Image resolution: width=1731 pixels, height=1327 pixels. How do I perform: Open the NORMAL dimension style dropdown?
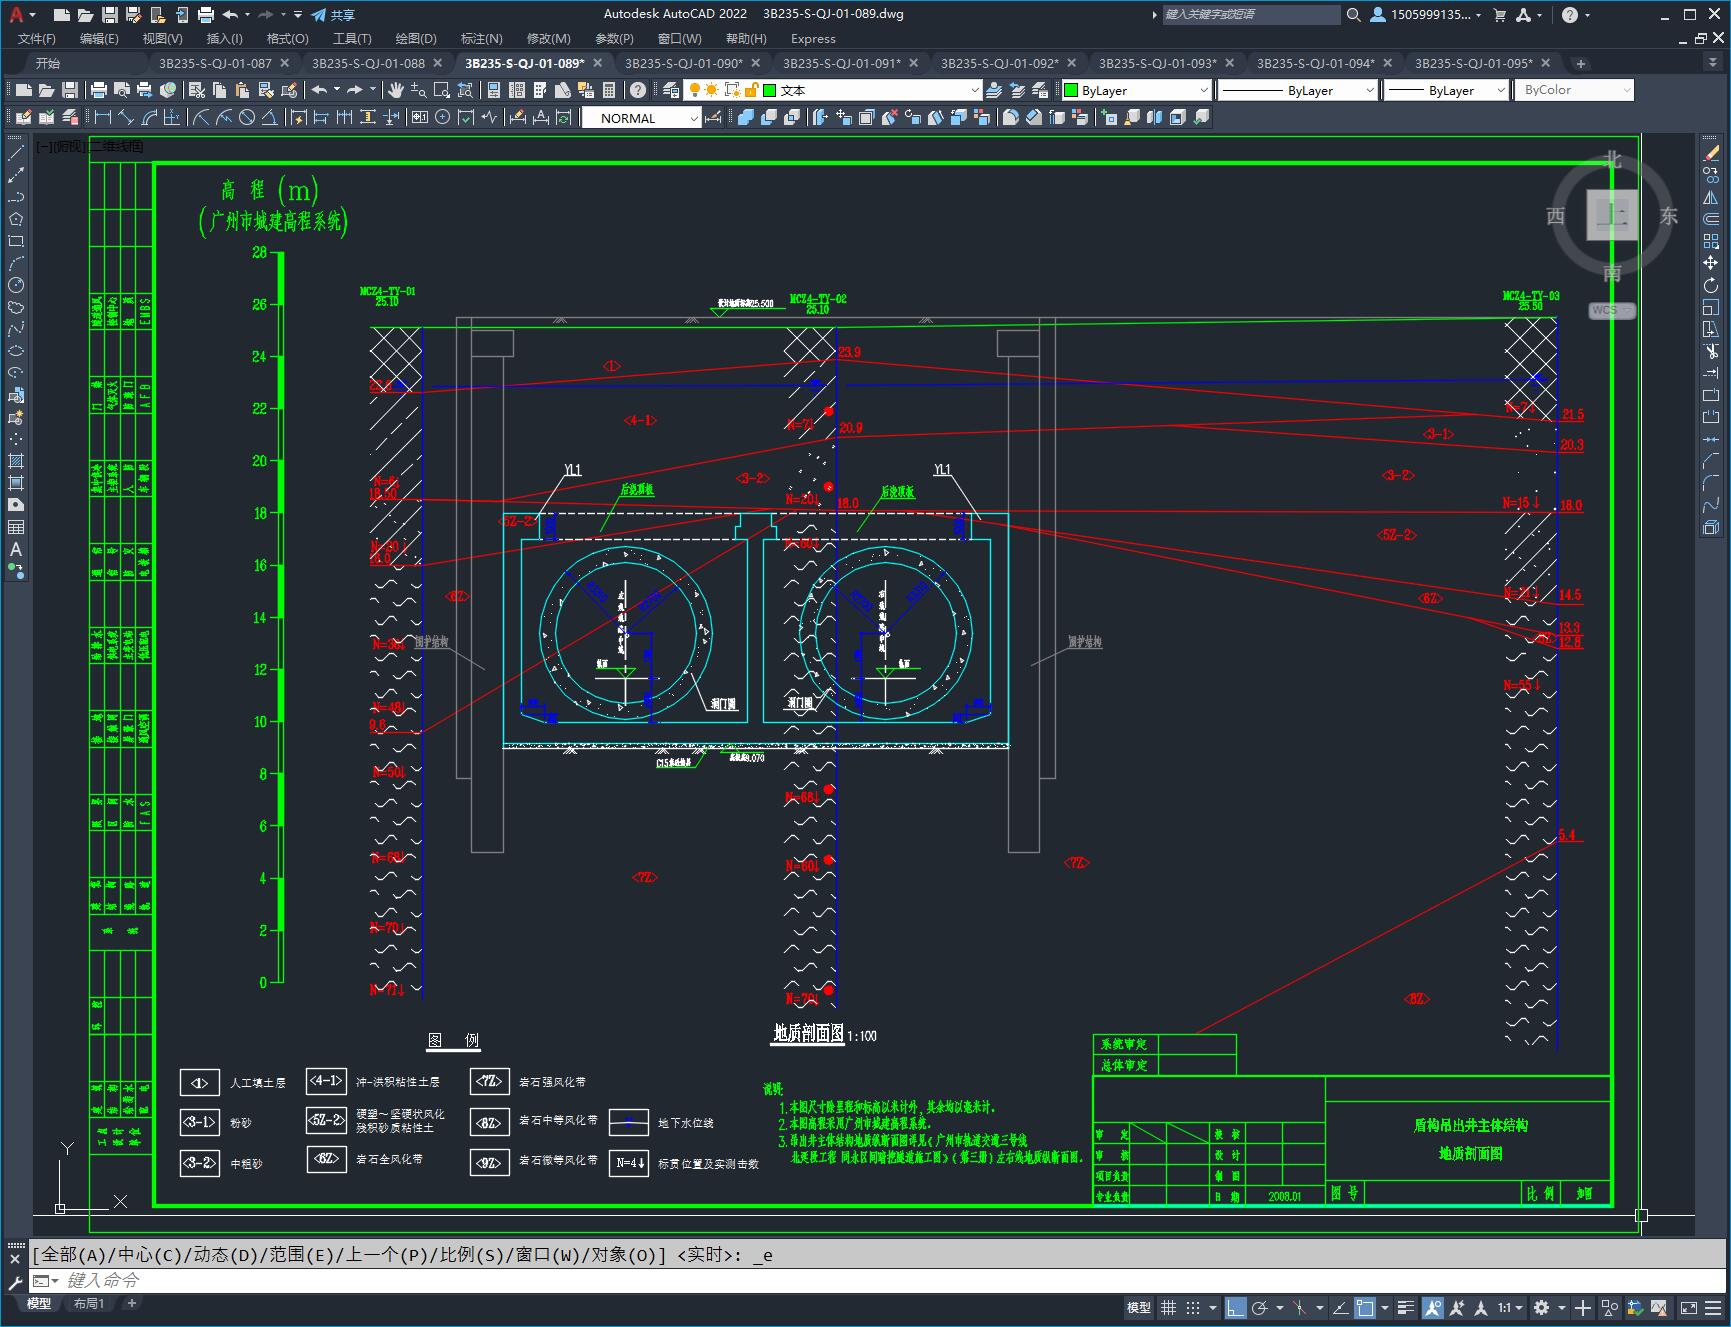tap(641, 117)
